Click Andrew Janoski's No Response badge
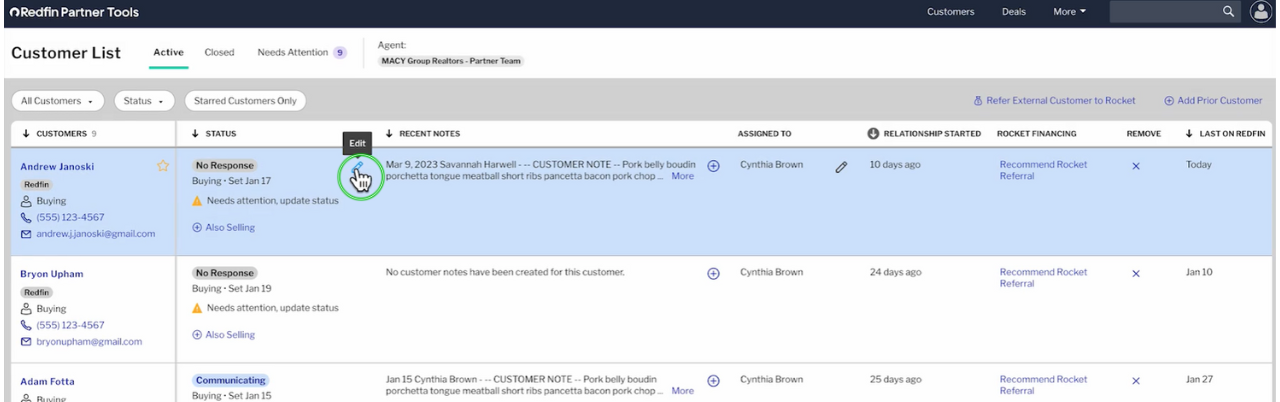This screenshot has height=402, width=1280. pyautogui.click(x=224, y=165)
